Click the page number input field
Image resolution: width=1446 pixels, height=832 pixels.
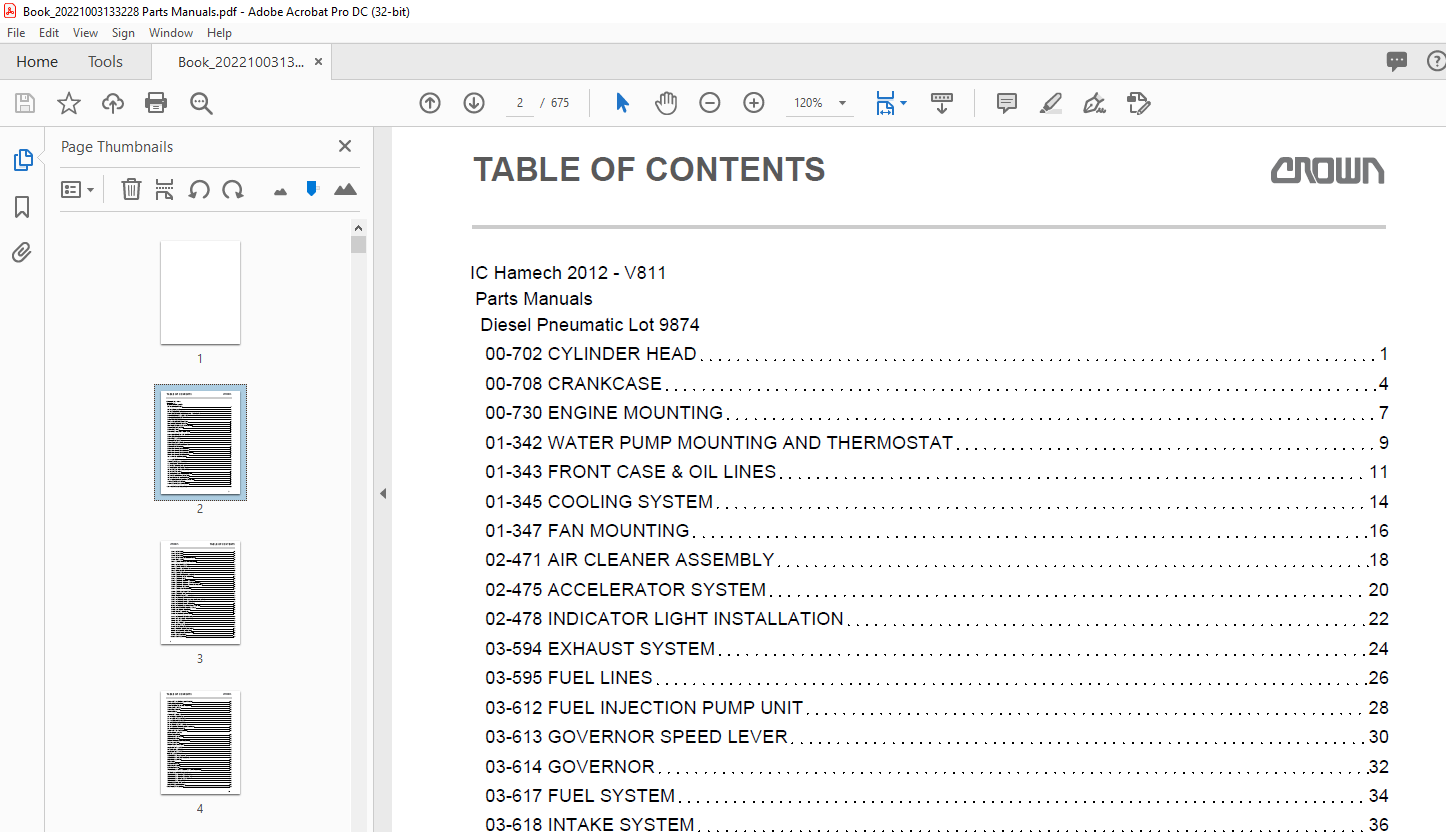click(x=520, y=103)
